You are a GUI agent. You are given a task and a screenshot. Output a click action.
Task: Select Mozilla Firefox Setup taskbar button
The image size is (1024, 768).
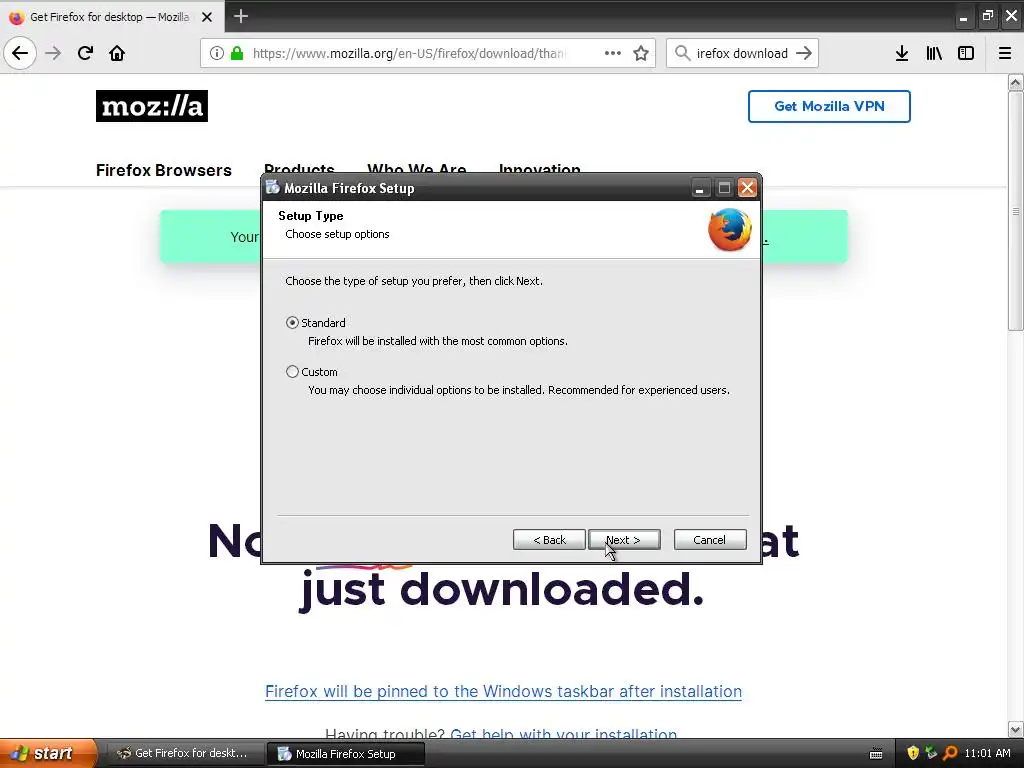click(345, 754)
